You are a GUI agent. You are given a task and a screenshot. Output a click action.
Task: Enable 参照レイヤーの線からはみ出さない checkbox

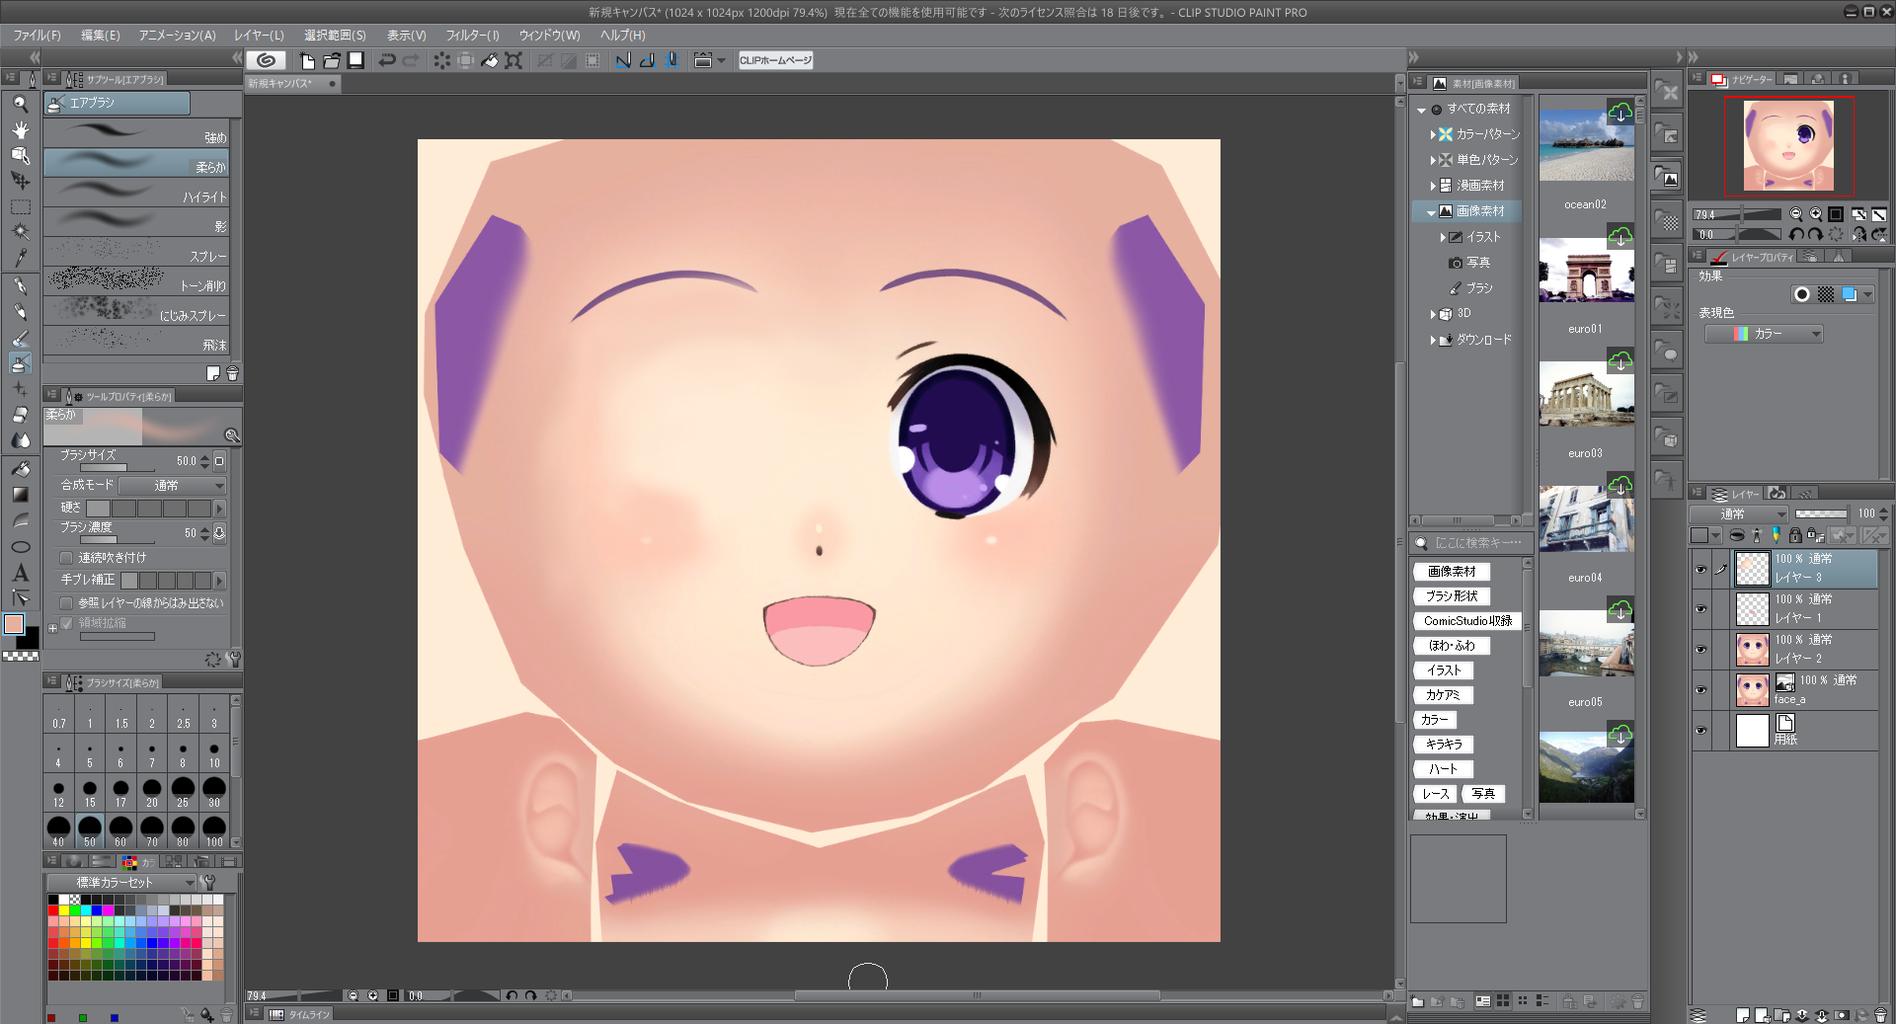tap(66, 603)
